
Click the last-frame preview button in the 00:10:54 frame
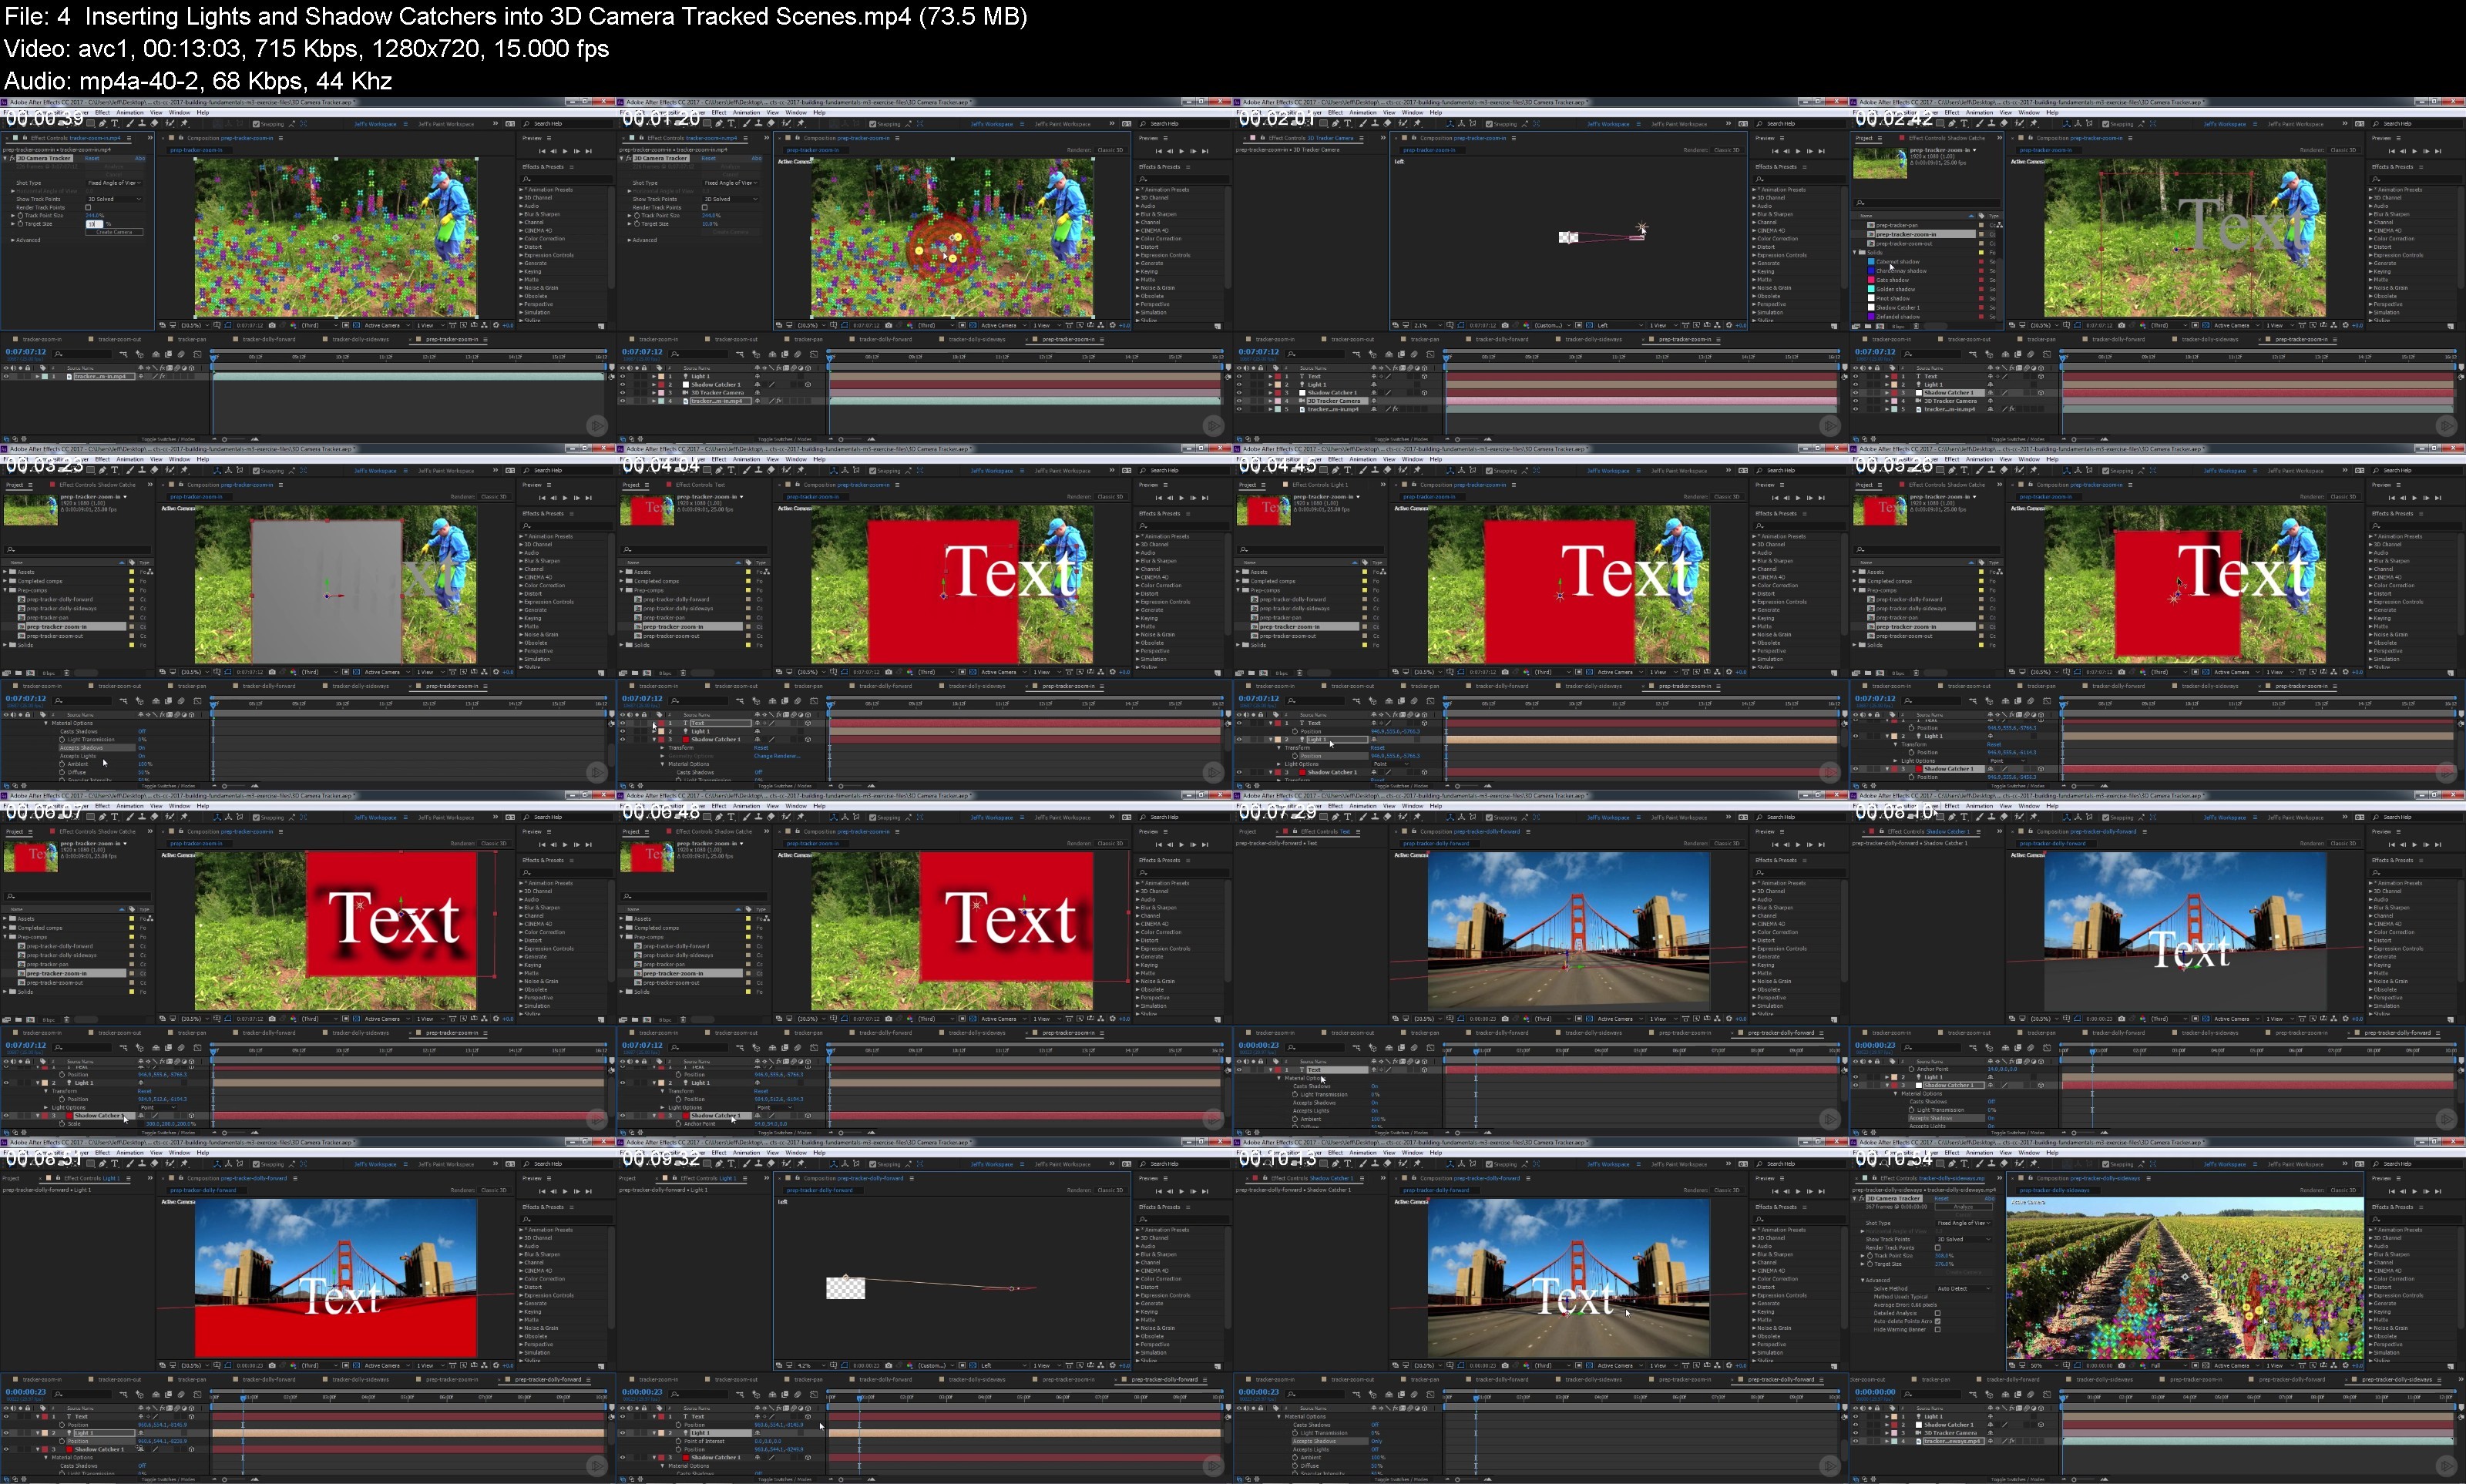2439,1192
